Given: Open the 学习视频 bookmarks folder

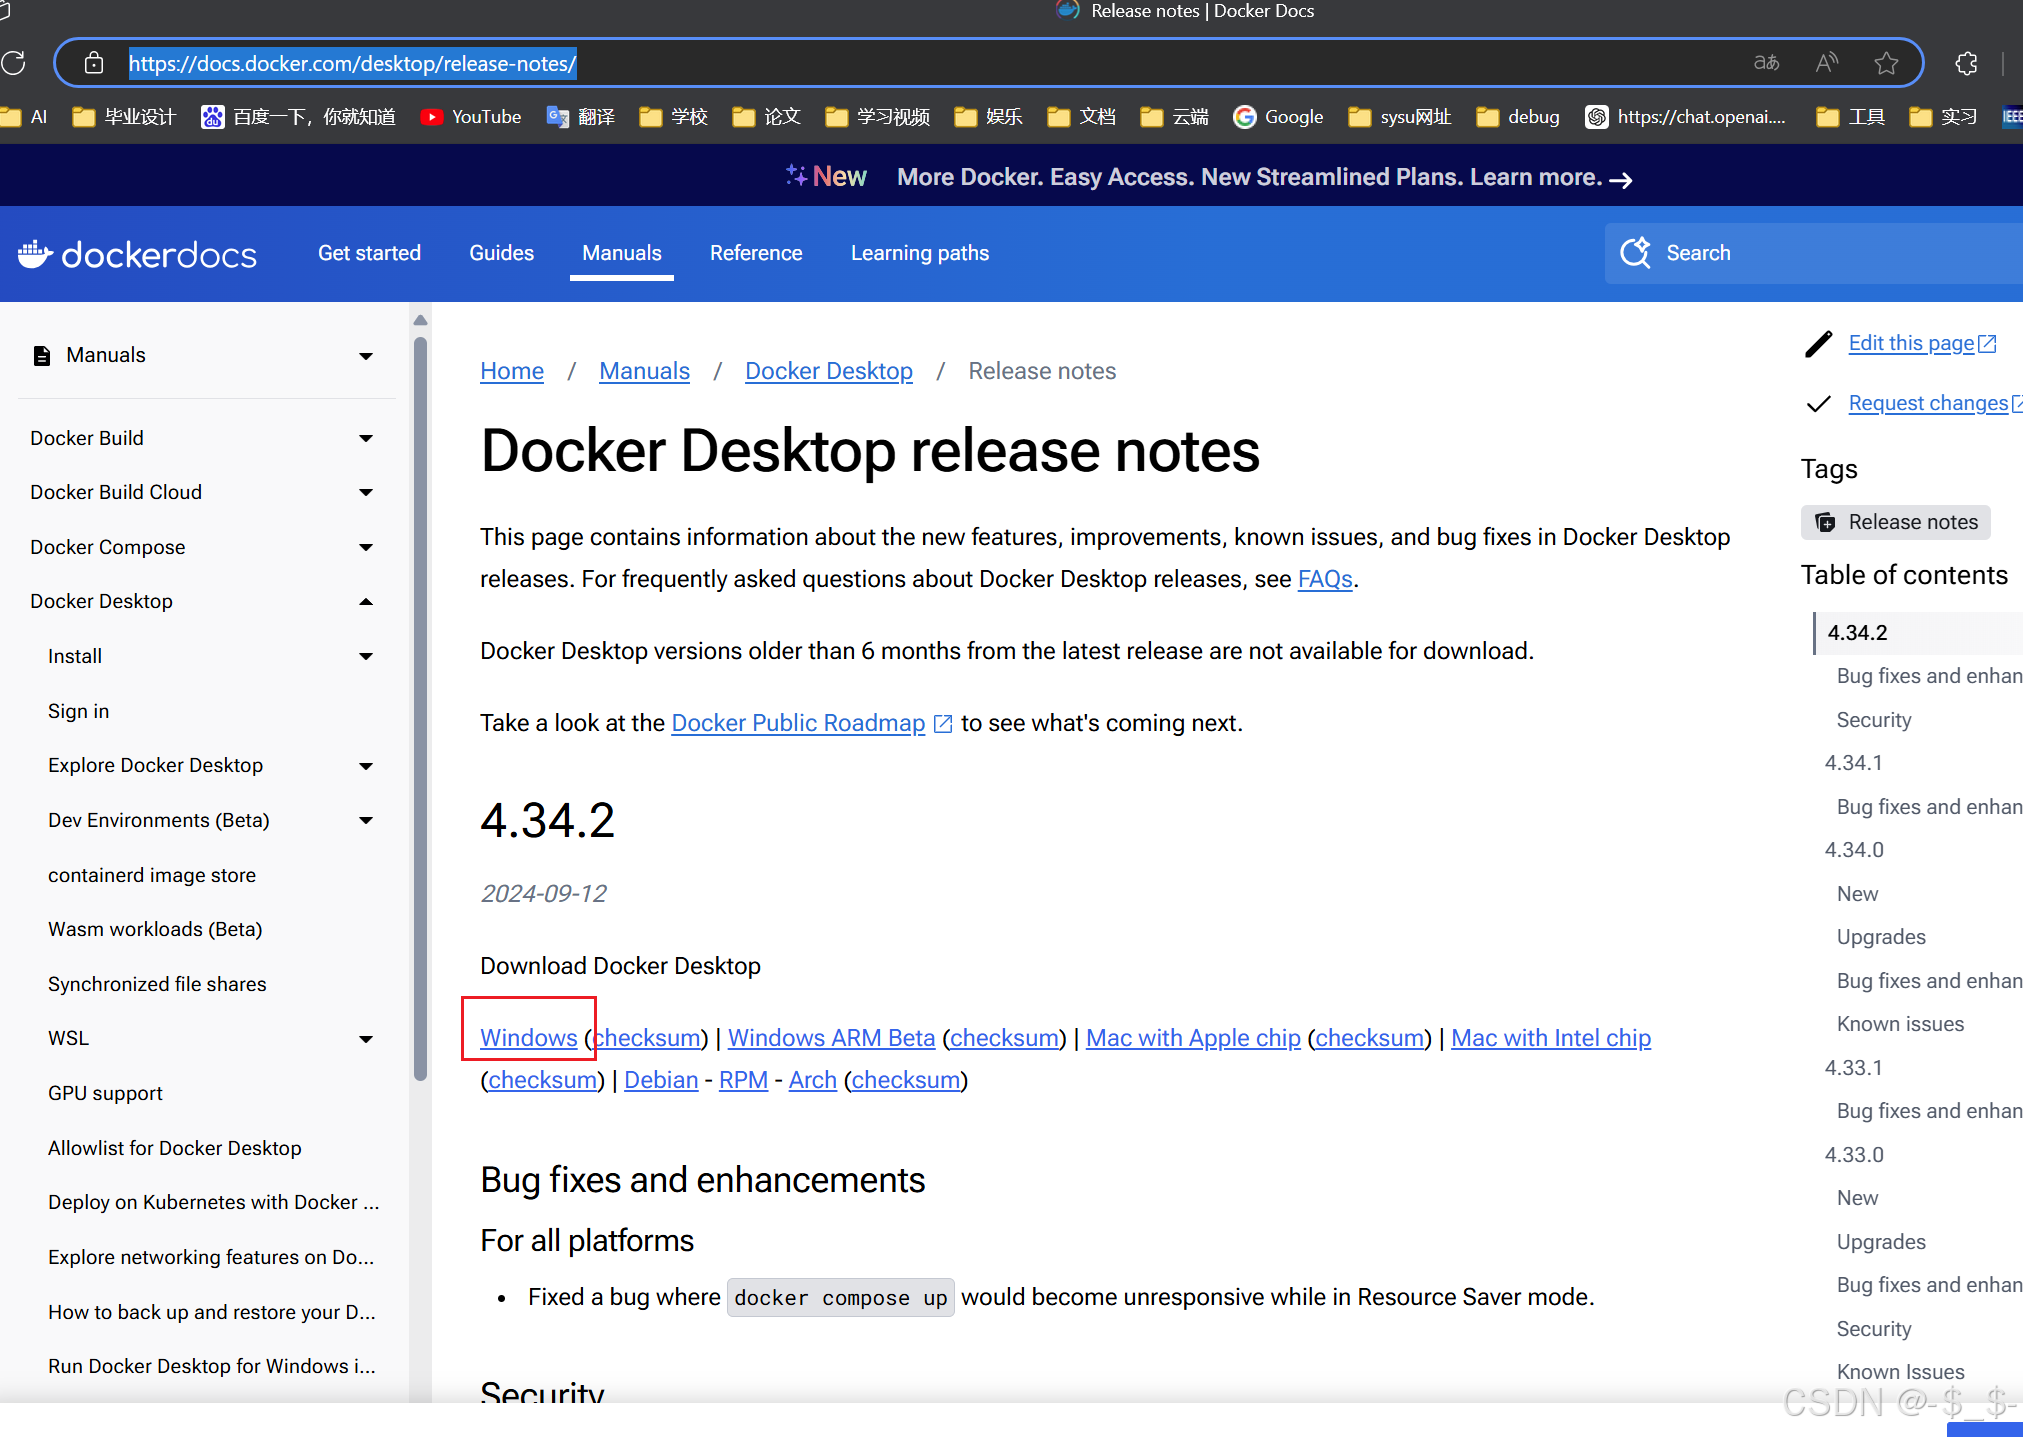Looking at the screenshot, I should 878,117.
